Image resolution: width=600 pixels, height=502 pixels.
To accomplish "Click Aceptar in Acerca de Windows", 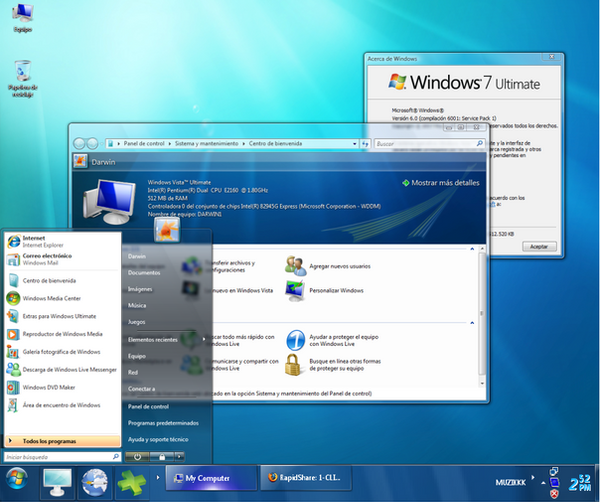I will (539, 246).
